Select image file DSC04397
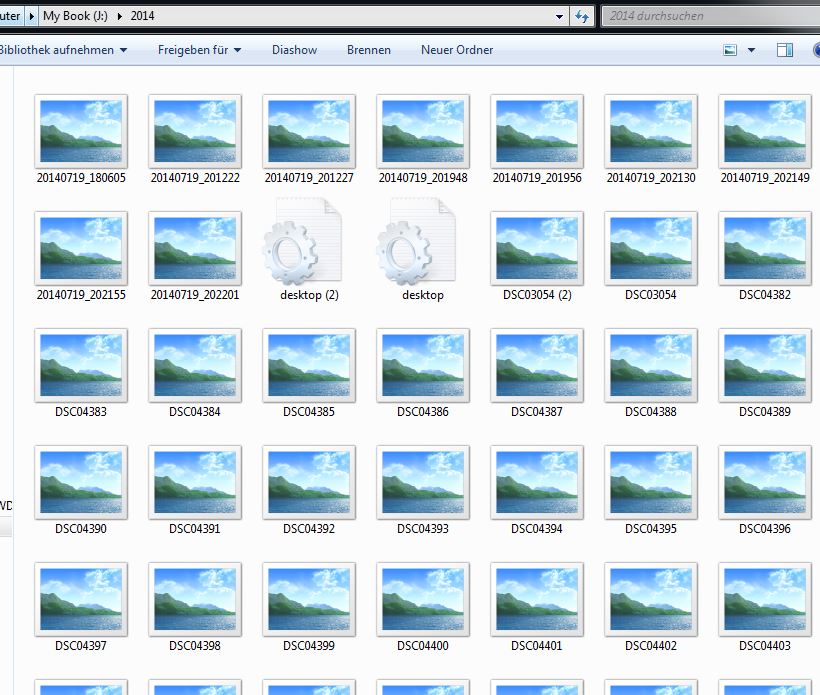Viewport: 820px width, 695px height. coord(81,608)
